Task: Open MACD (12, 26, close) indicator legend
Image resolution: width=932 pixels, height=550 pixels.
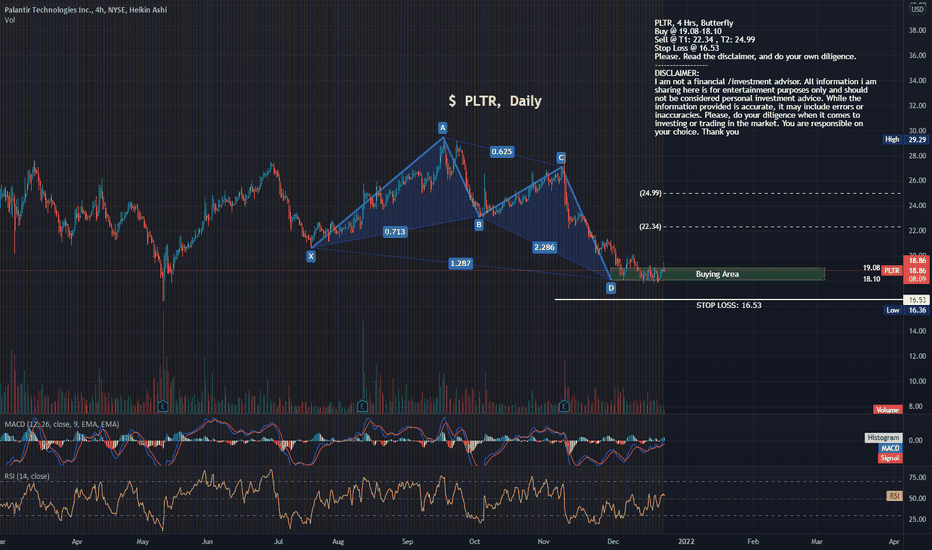Action: click(x=62, y=424)
